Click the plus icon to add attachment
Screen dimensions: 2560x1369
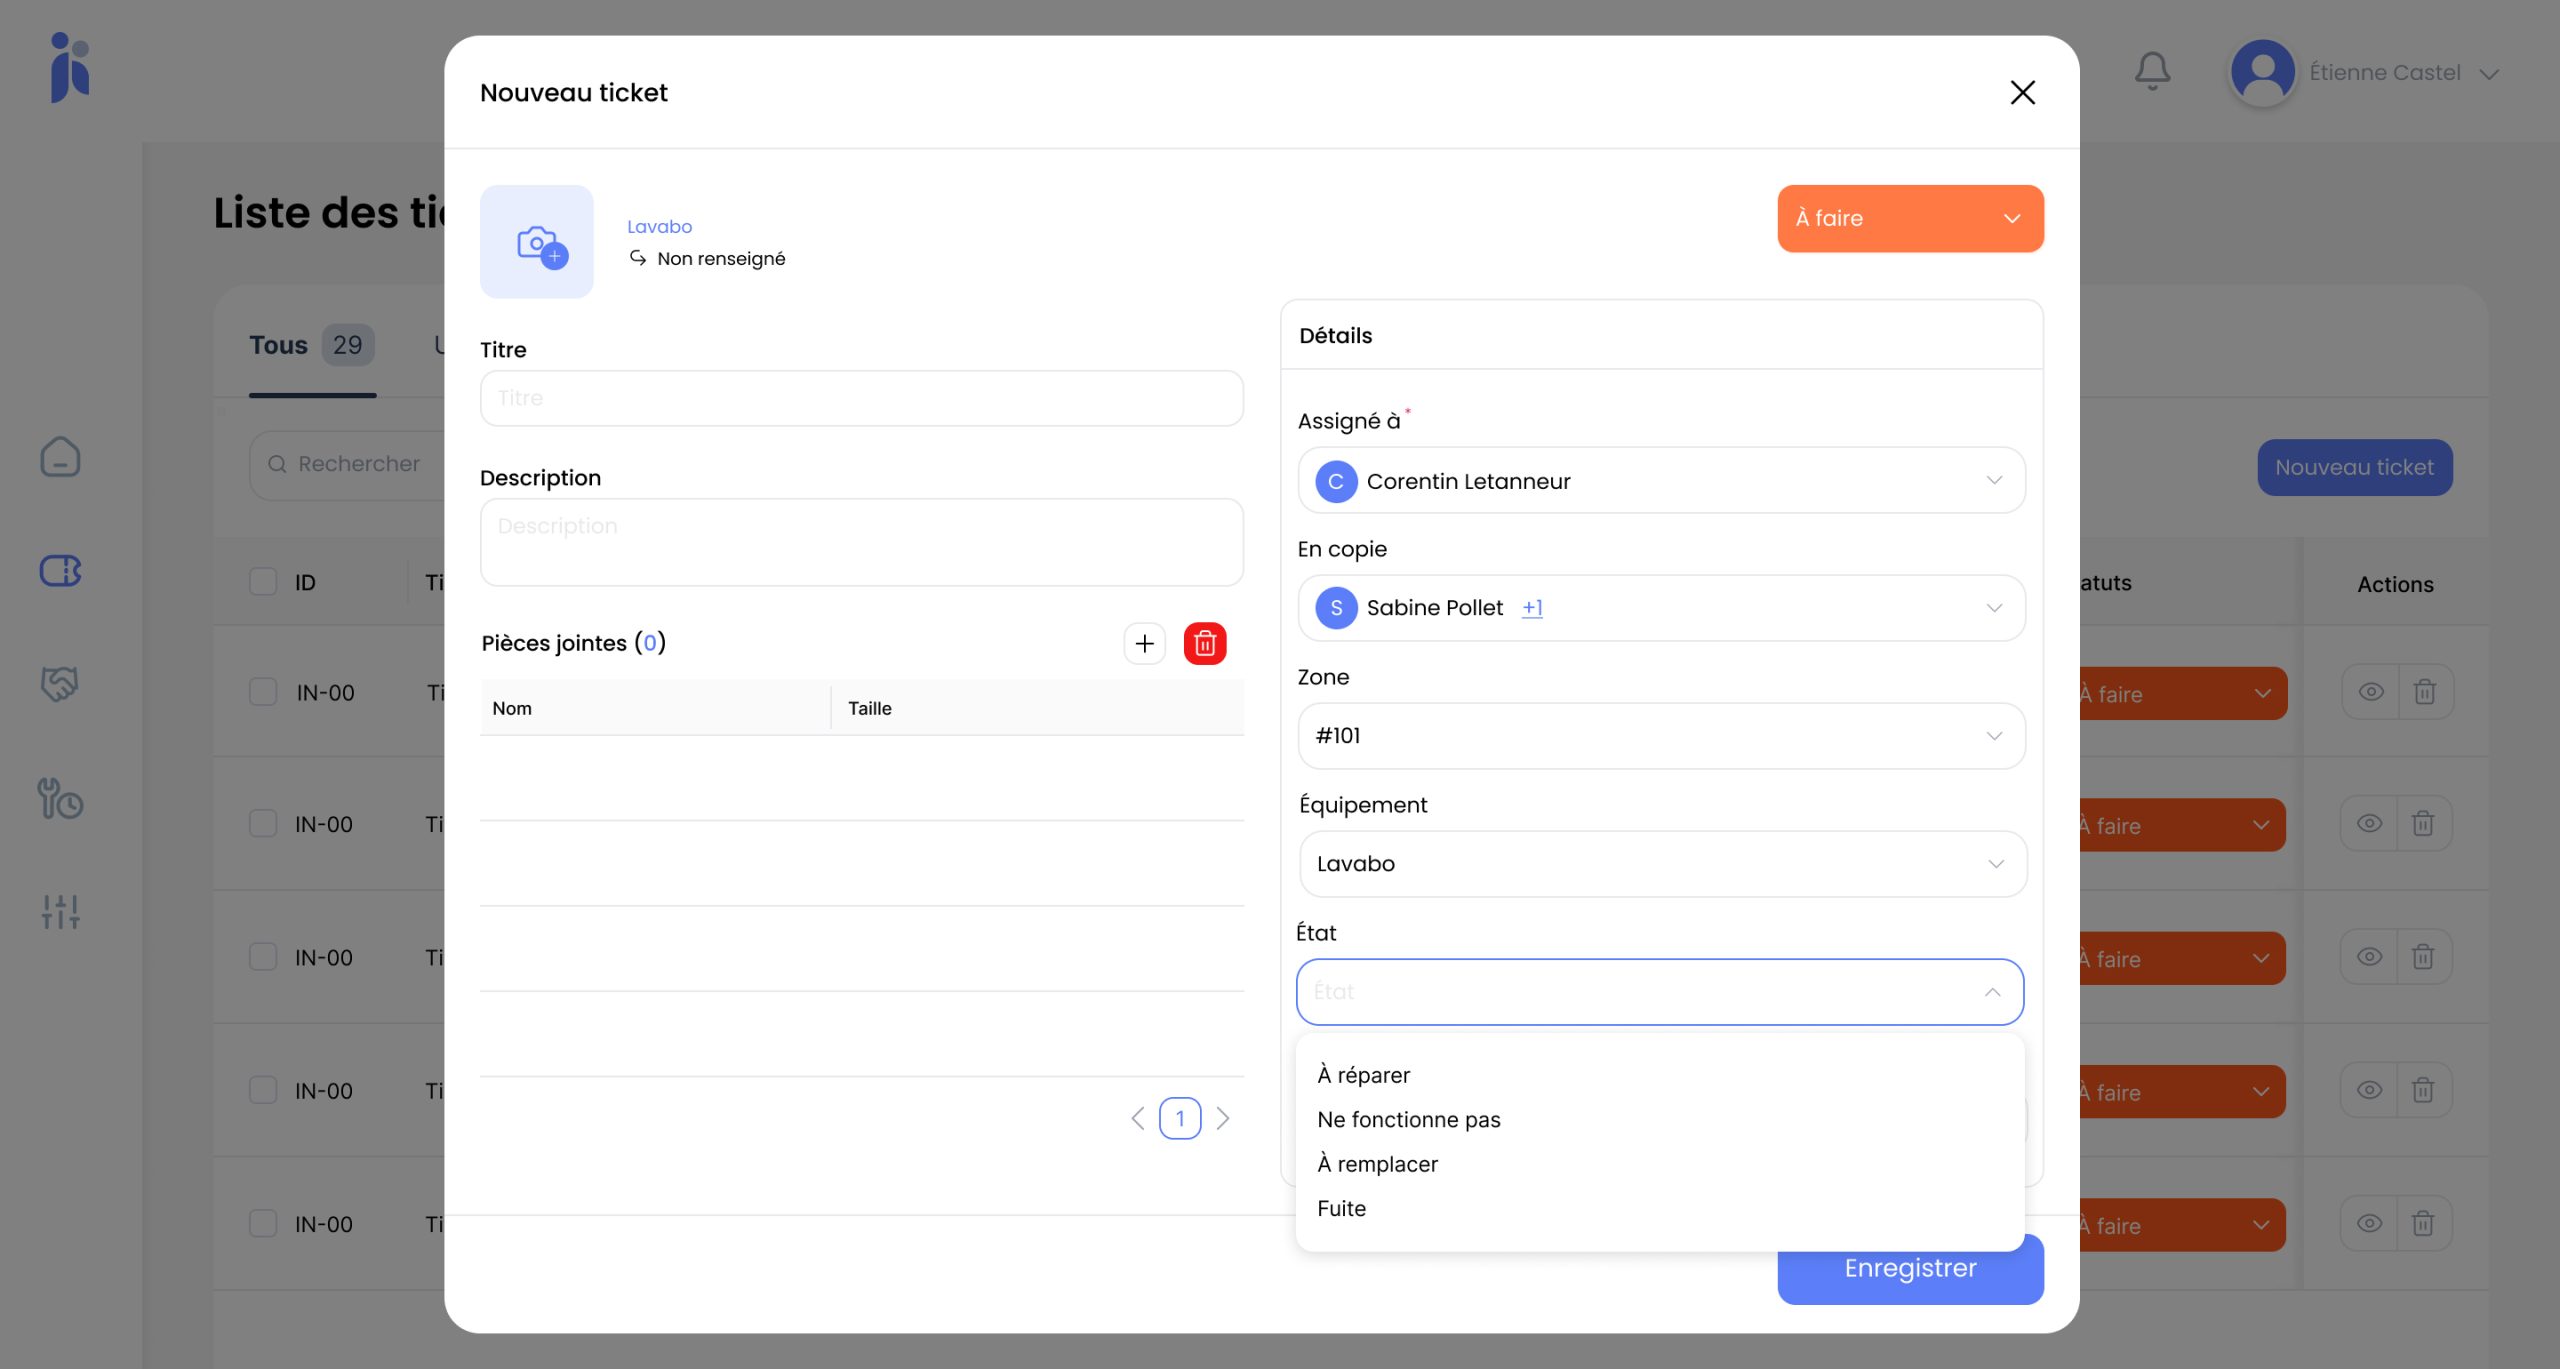[1144, 643]
